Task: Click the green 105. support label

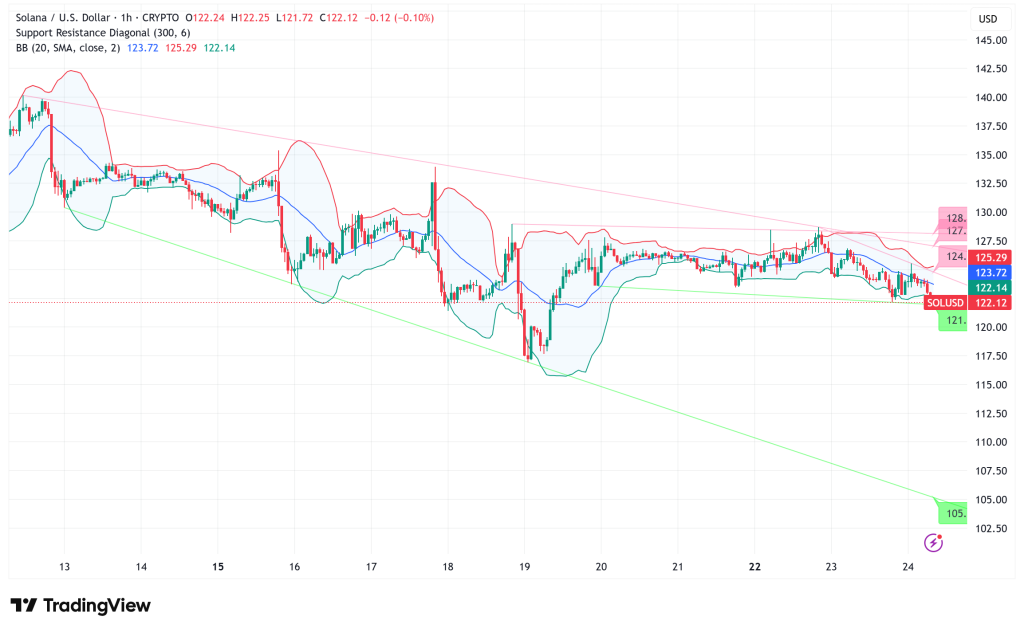Action: 955,513
